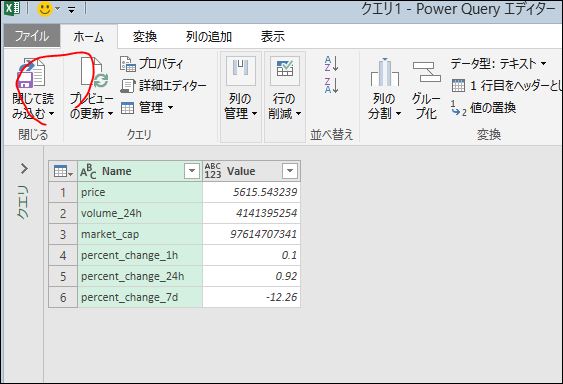Image resolution: width=563 pixels, height=384 pixels.
Task: Open the データ型: テキスト dropdown
Action: click(x=498, y=64)
